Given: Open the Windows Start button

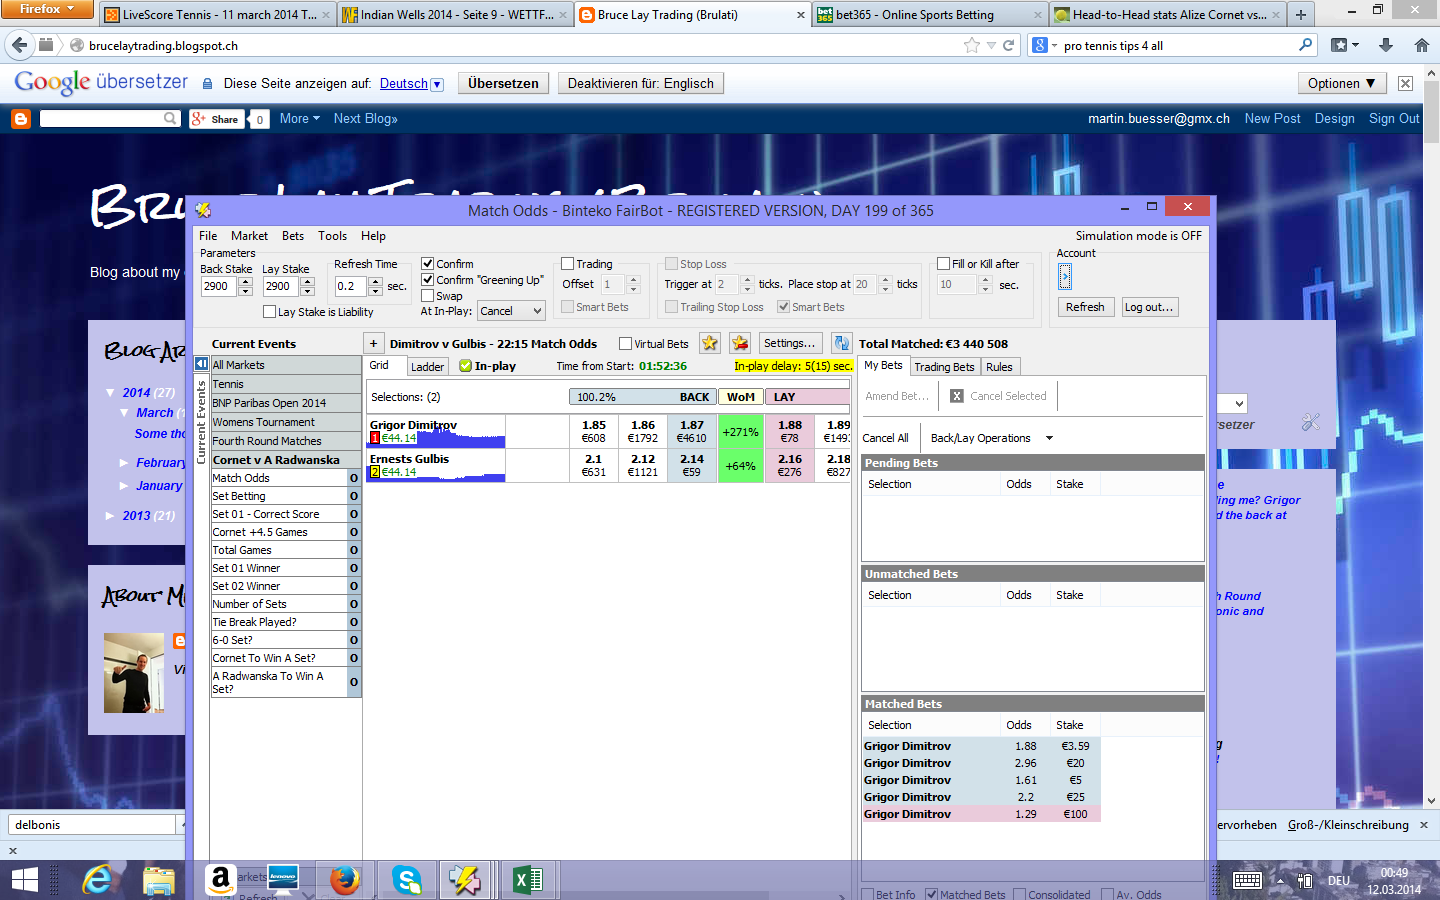Looking at the screenshot, I should tap(24, 880).
